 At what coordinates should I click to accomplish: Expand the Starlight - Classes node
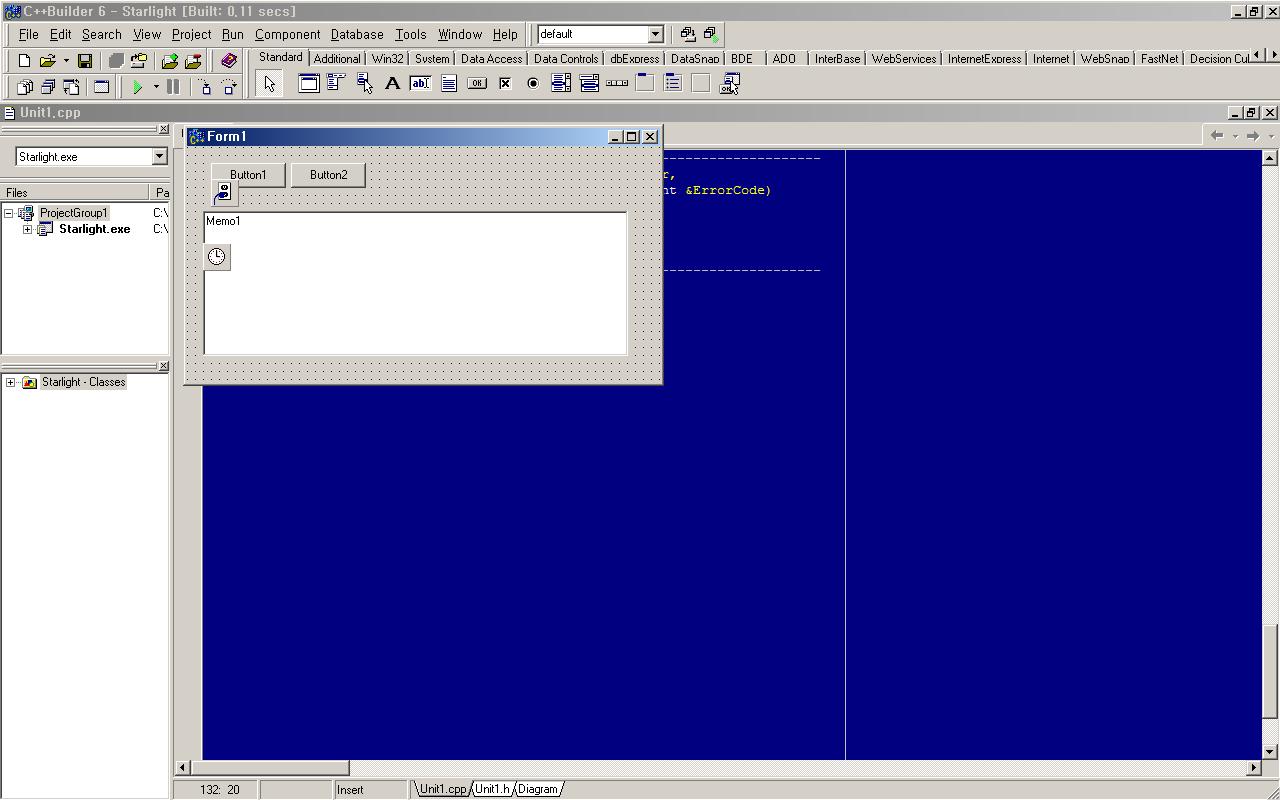click(x=10, y=382)
